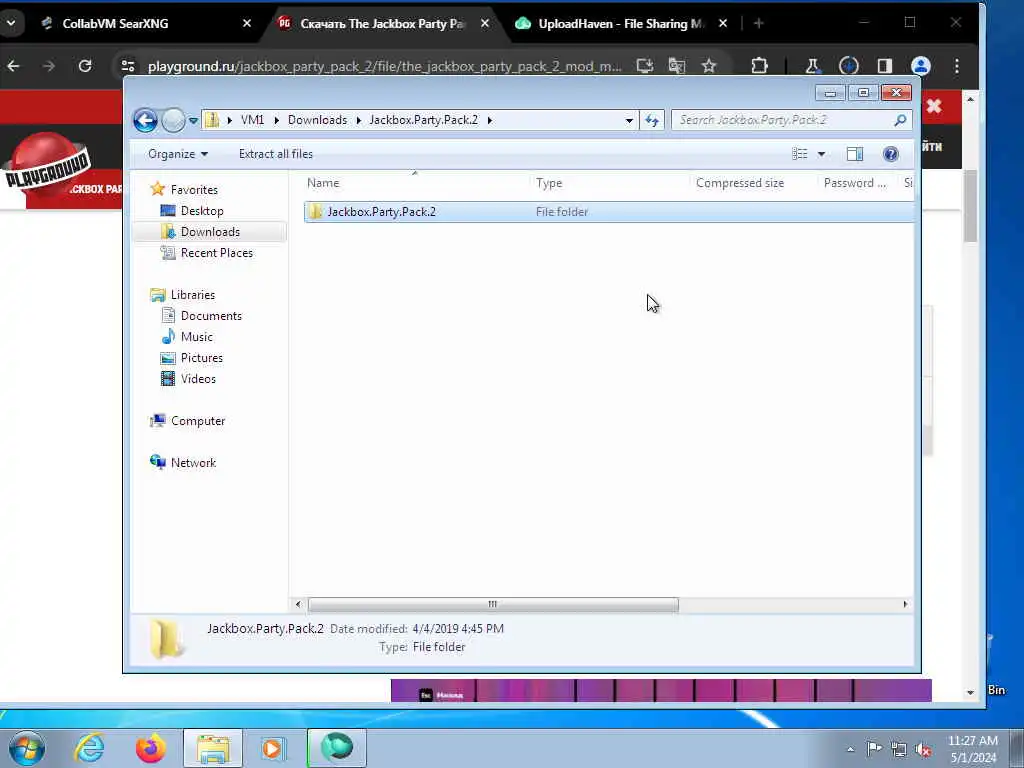Open Chrome labs flask icon
Image resolution: width=1024 pixels, height=768 pixels.
[813, 66]
